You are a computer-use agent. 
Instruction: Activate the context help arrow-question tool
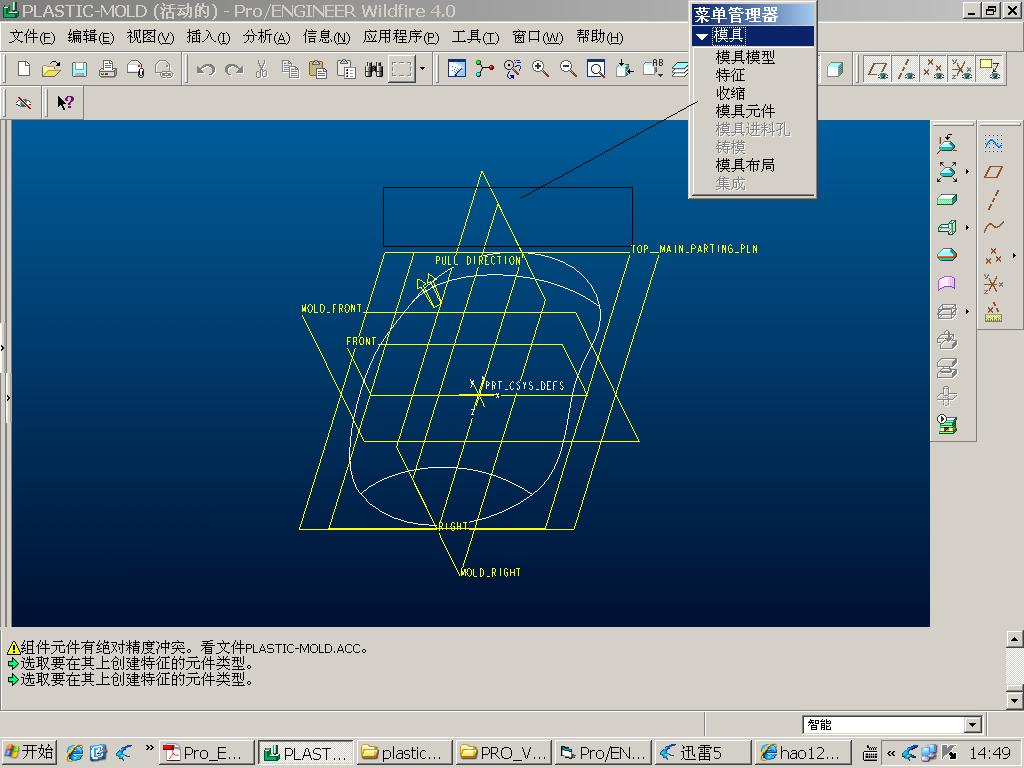pos(65,103)
